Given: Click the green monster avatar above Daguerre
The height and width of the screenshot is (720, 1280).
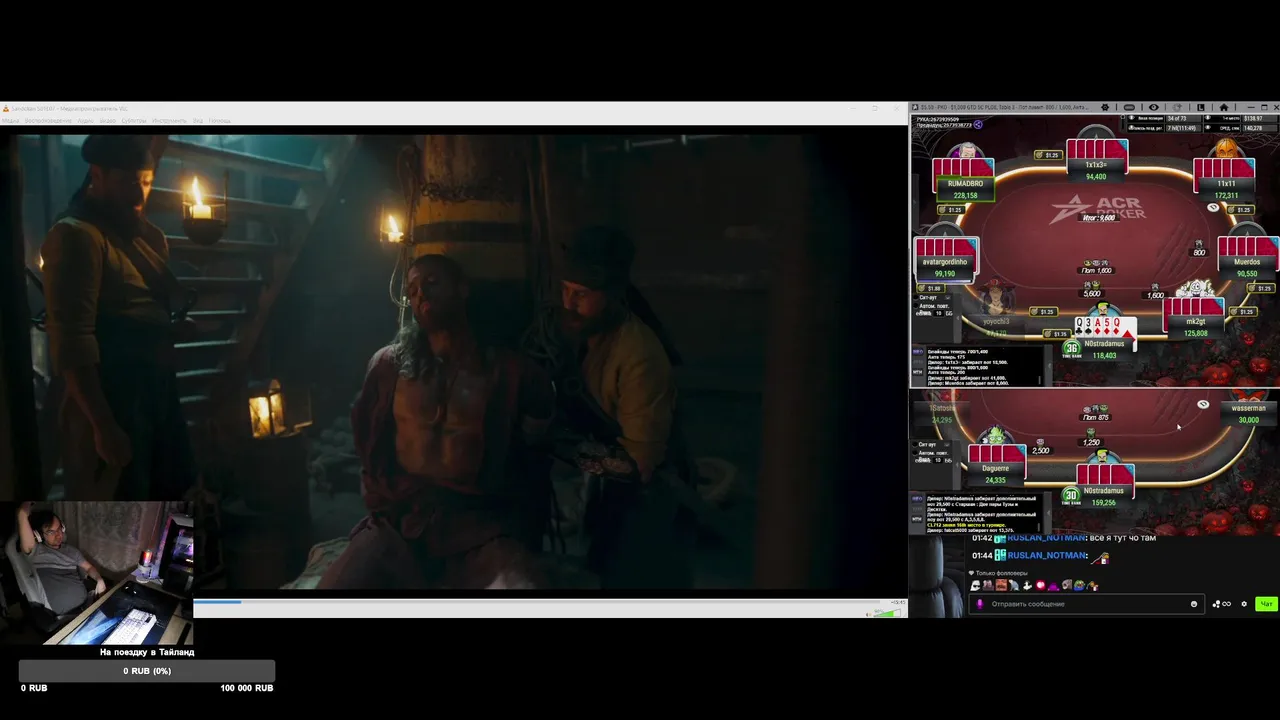Looking at the screenshot, I should point(996,438).
